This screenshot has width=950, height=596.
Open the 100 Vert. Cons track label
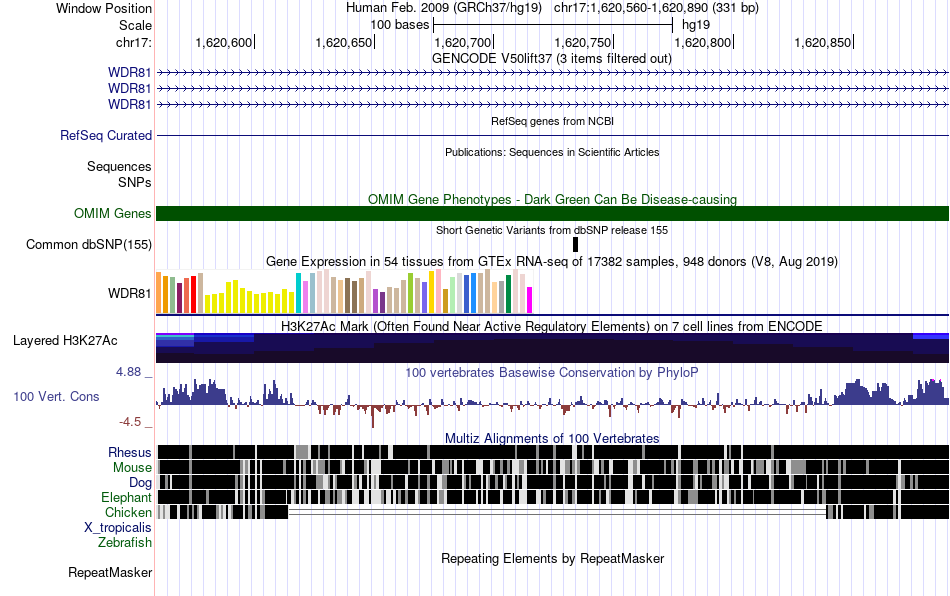pos(56,396)
